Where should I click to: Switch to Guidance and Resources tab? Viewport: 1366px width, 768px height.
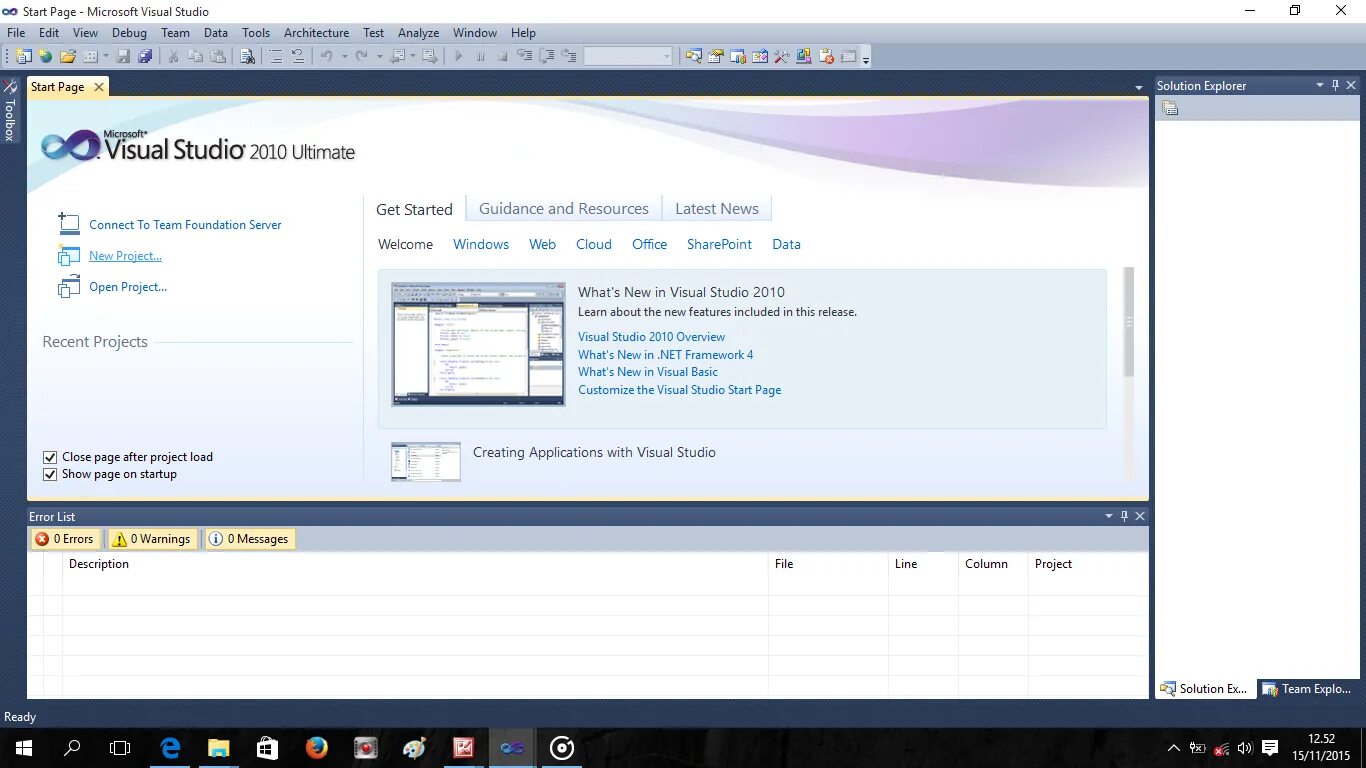tap(564, 209)
